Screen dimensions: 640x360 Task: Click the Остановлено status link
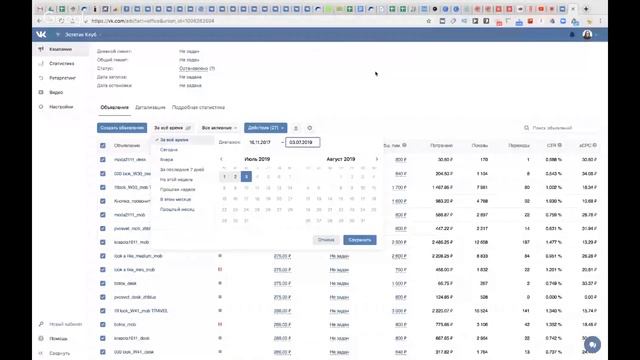[193, 69]
